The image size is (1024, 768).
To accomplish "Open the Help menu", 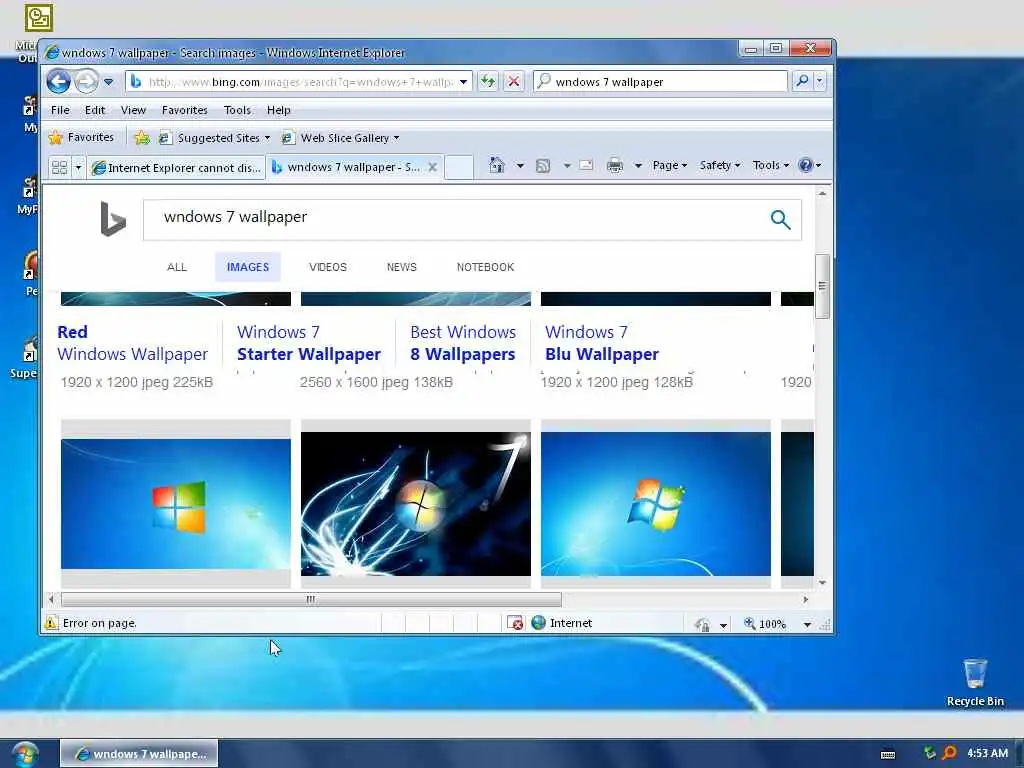I will [278, 110].
